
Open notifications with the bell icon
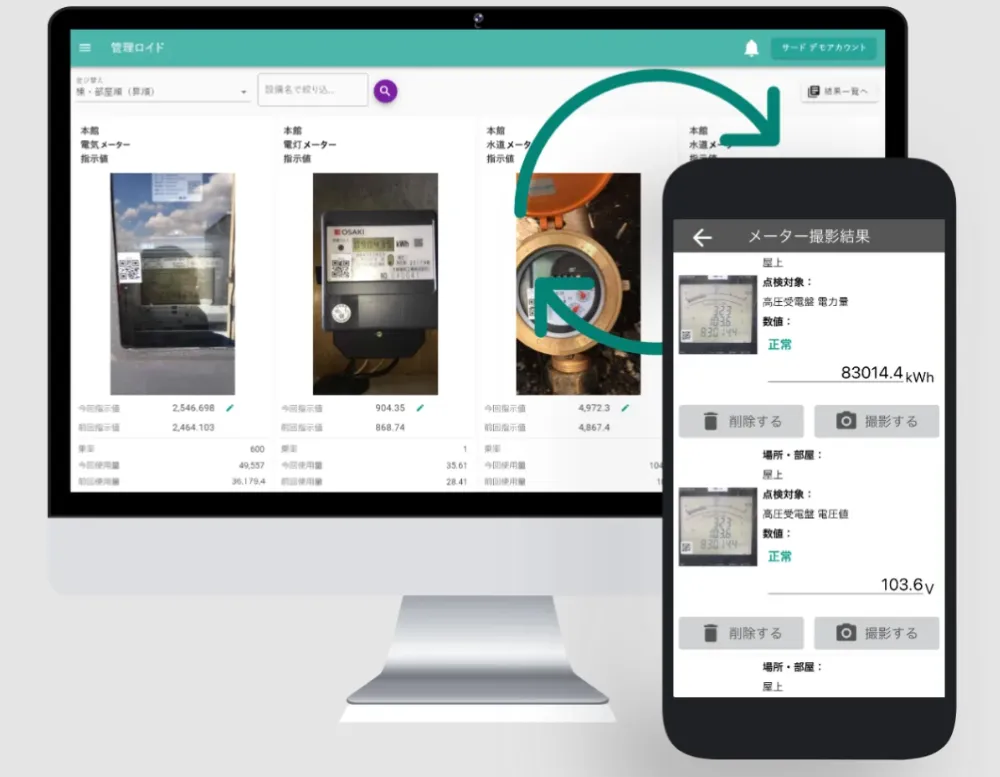coord(751,48)
